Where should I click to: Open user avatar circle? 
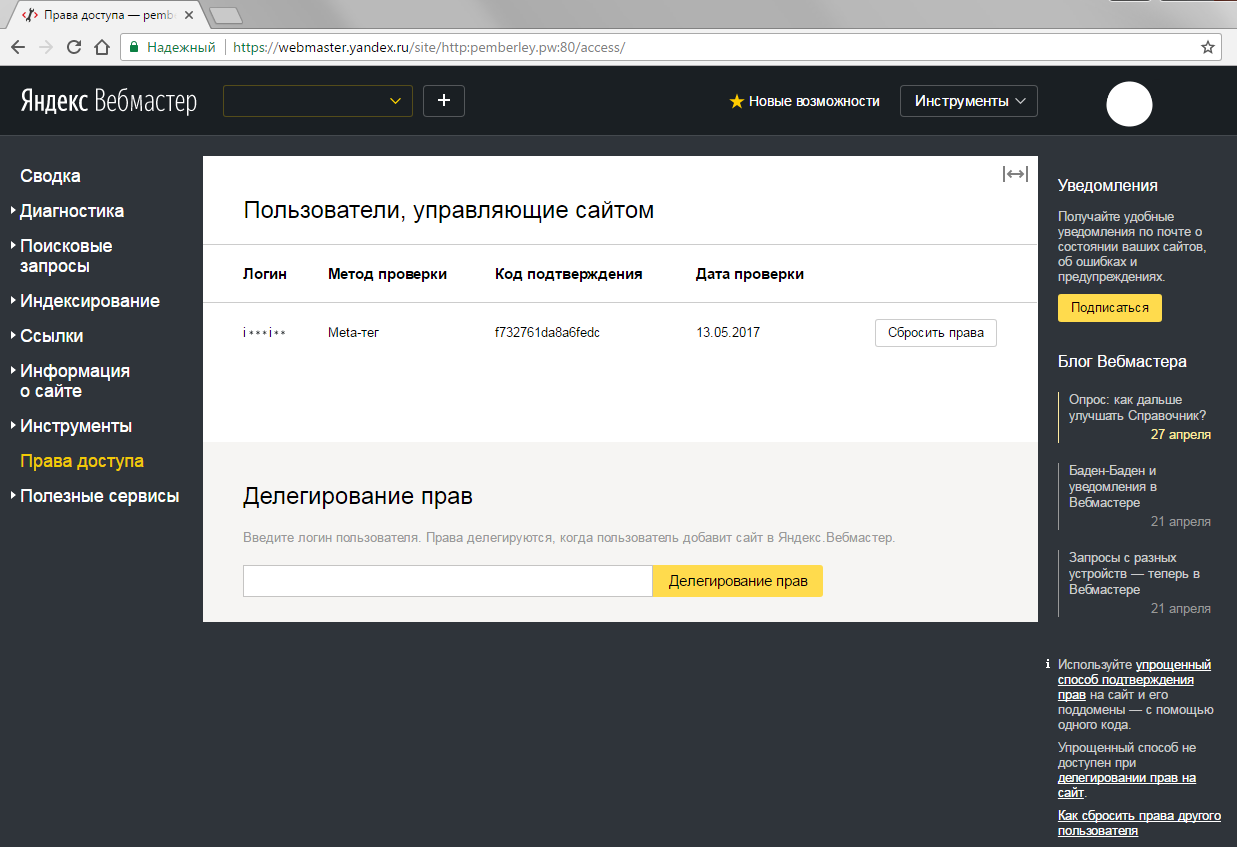click(1129, 103)
